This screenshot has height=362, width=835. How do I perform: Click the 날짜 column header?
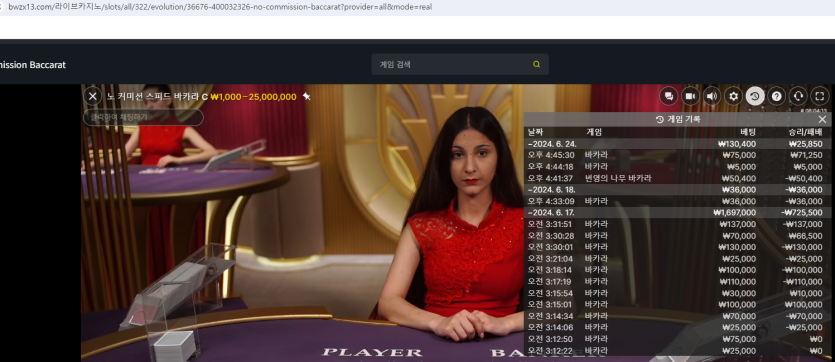coord(535,132)
